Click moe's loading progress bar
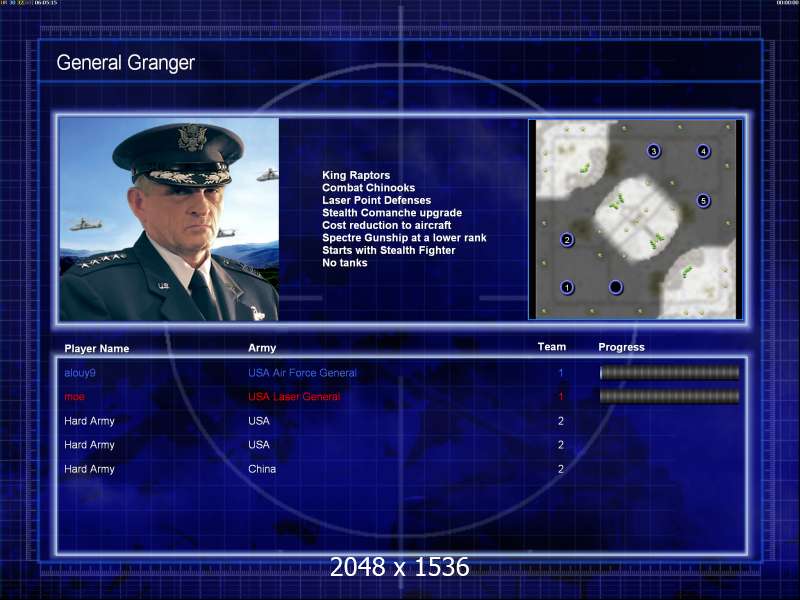 [669, 396]
